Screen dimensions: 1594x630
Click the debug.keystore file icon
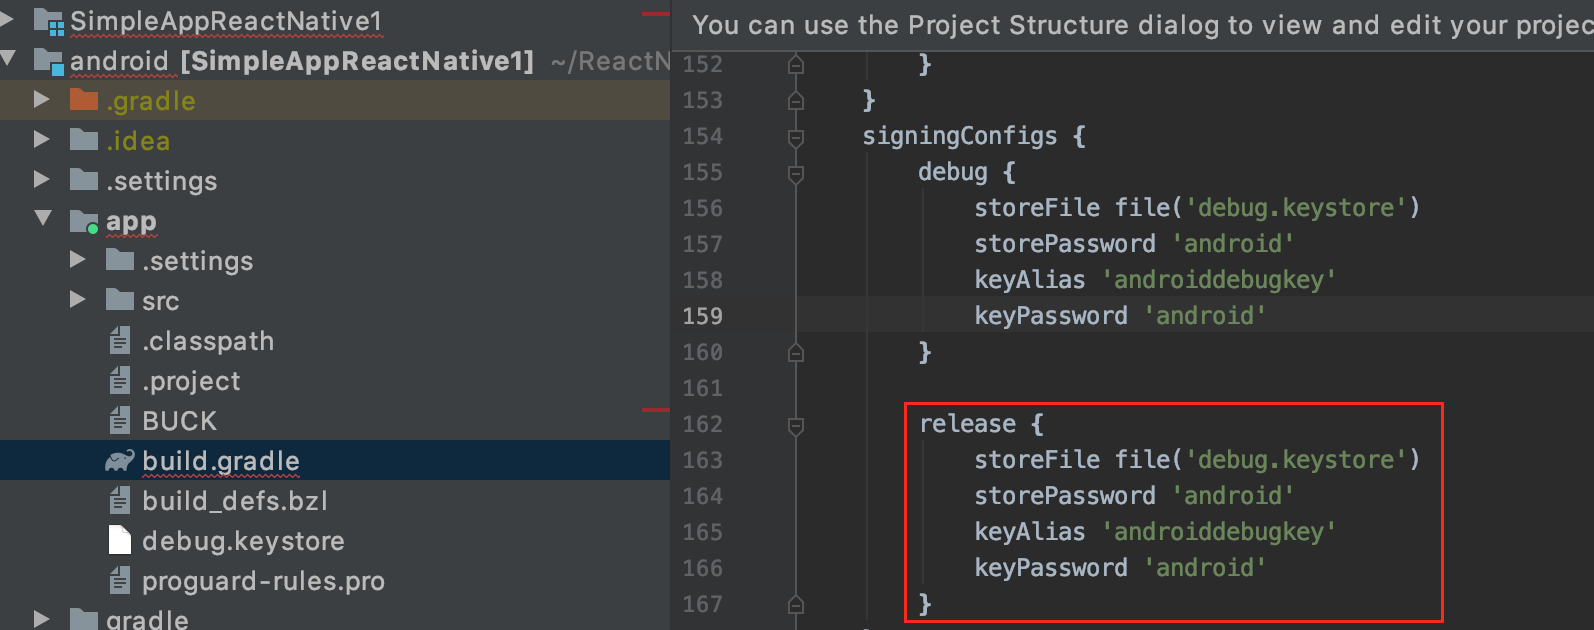point(120,541)
